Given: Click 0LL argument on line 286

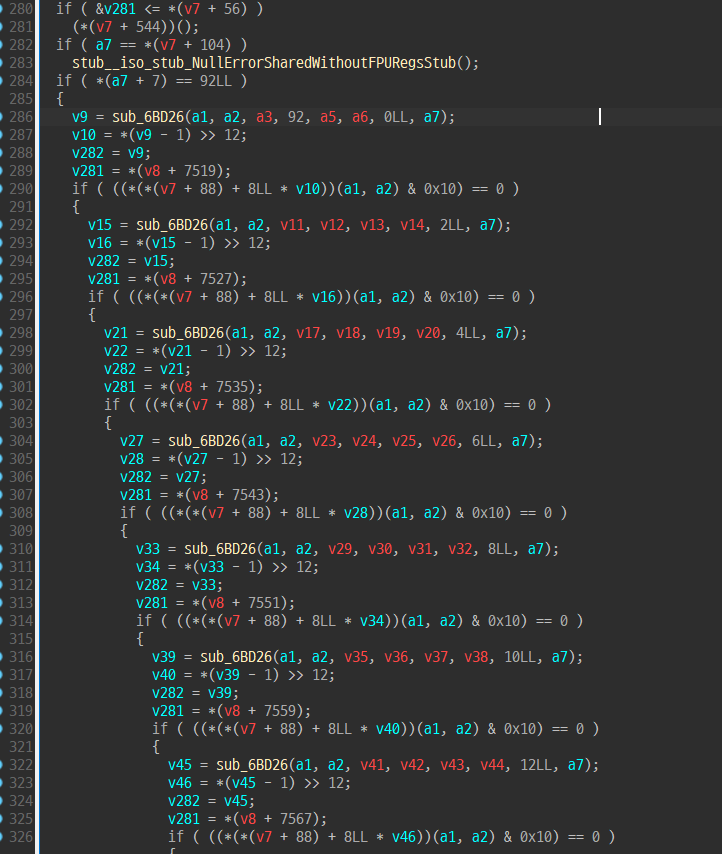Looking at the screenshot, I should [396, 117].
